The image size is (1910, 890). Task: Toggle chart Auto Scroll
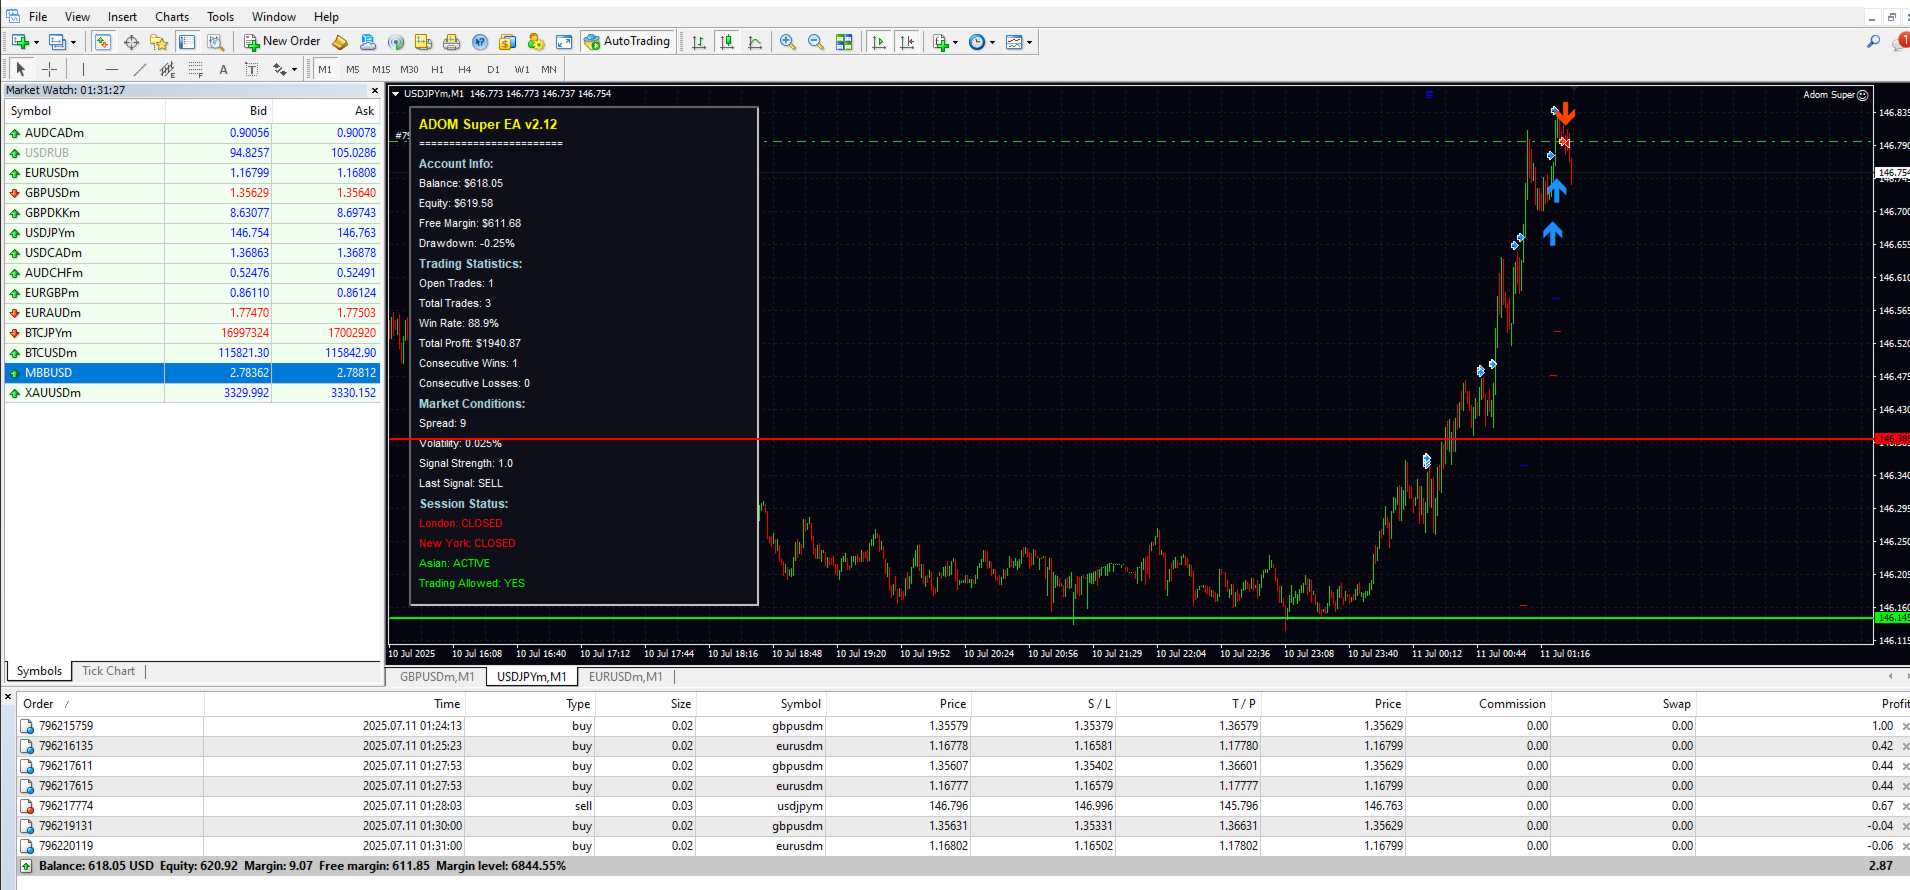879,42
